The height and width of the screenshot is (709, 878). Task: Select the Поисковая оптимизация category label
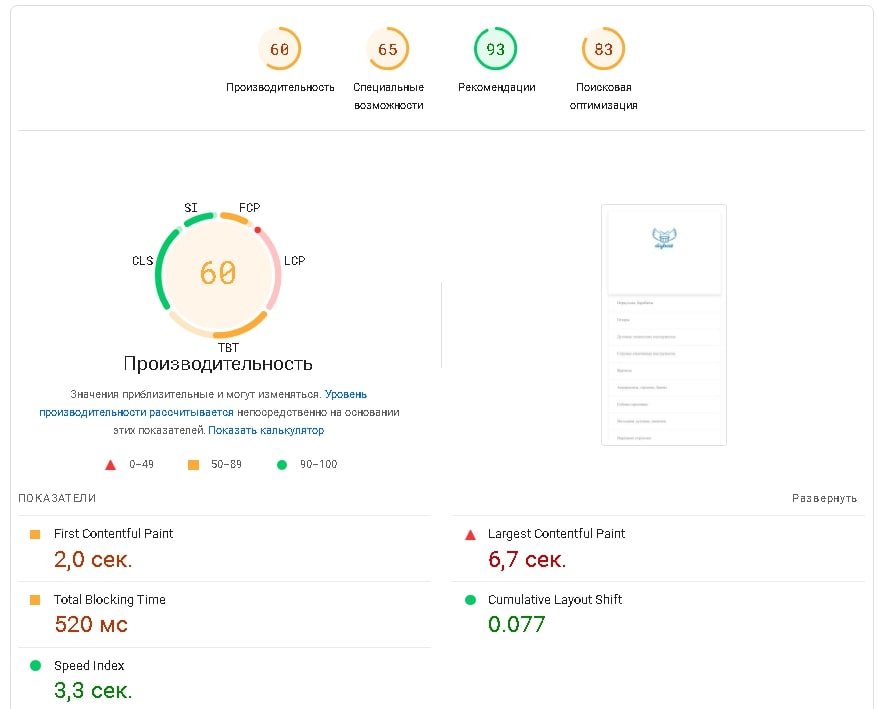[603, 96]
